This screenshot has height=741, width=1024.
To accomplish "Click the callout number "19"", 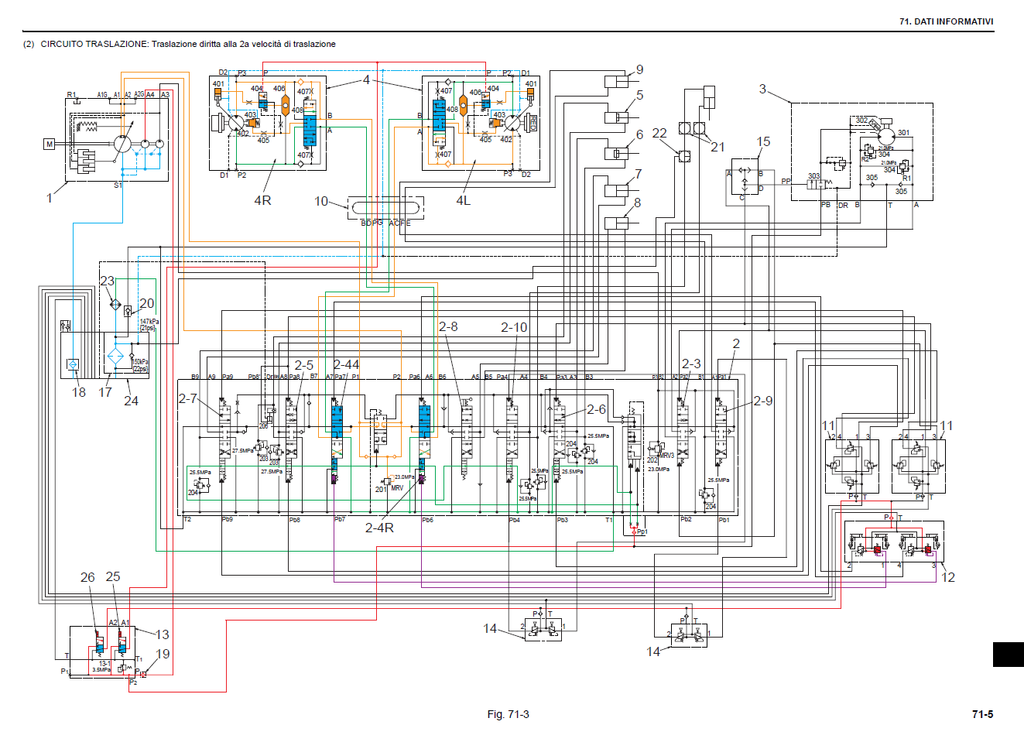I will click(x=163, y=654).
